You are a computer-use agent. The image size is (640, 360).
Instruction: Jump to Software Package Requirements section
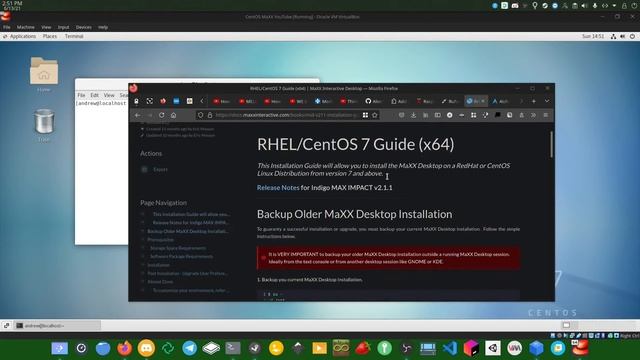(x=181, y=256)
